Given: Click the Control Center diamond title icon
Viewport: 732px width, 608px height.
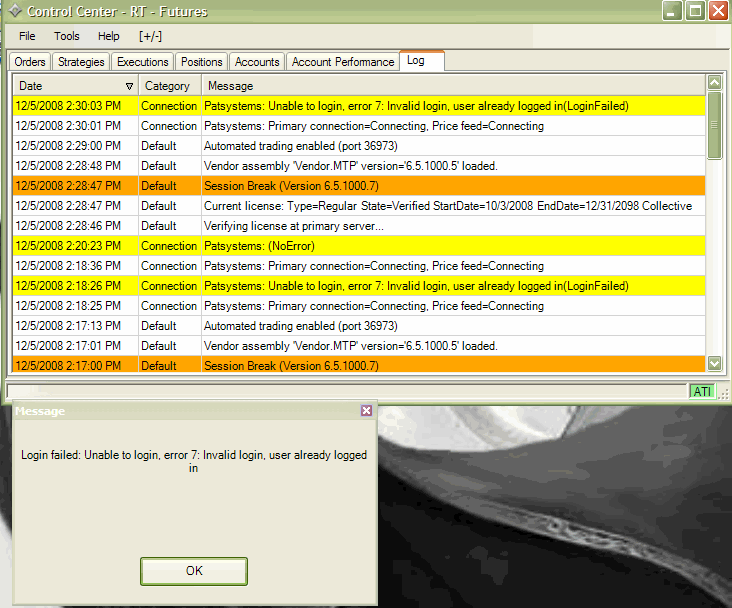Looking at the screenshot, I should (x=15, y=11).
